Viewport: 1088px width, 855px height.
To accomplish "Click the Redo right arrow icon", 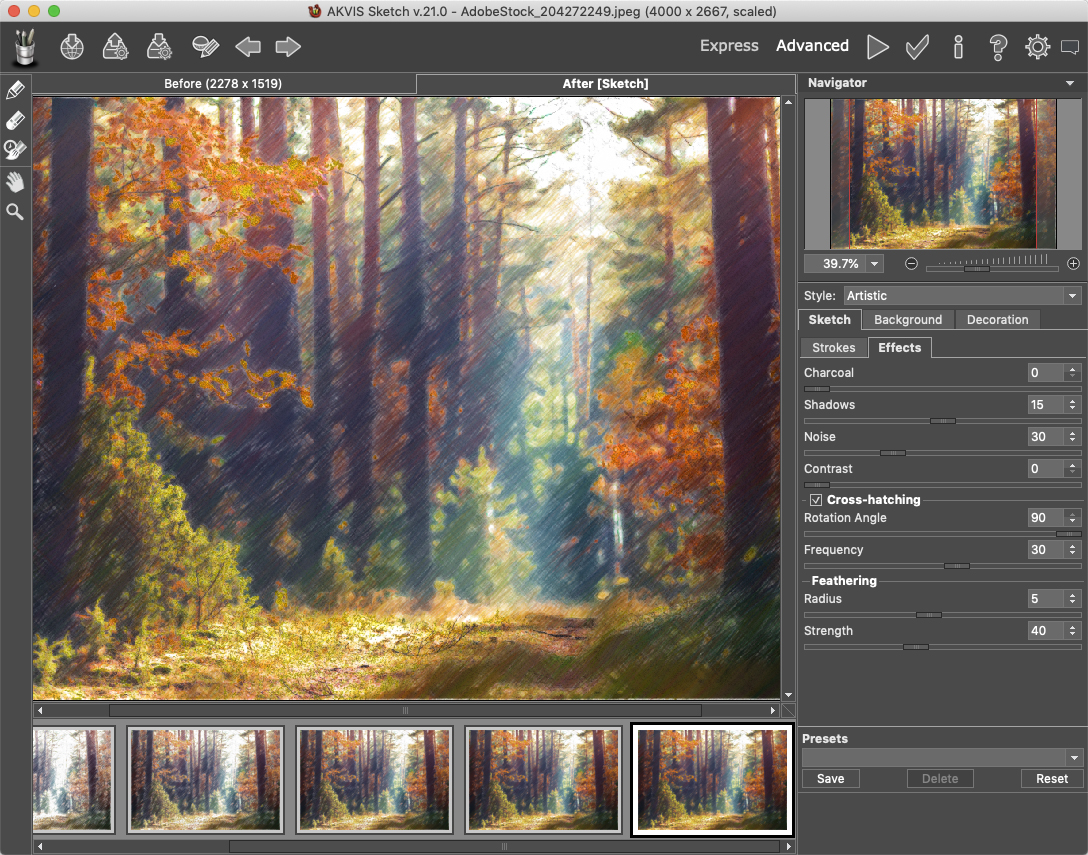I will coord(288,46).
